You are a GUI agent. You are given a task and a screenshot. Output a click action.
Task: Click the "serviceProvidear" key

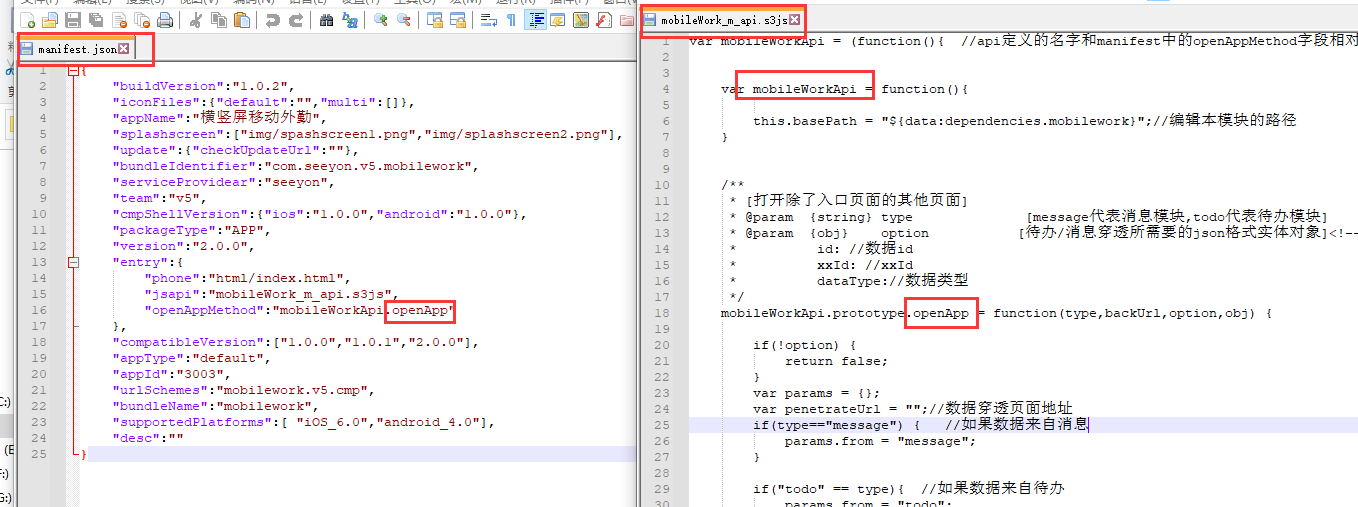tap(180, 183)
